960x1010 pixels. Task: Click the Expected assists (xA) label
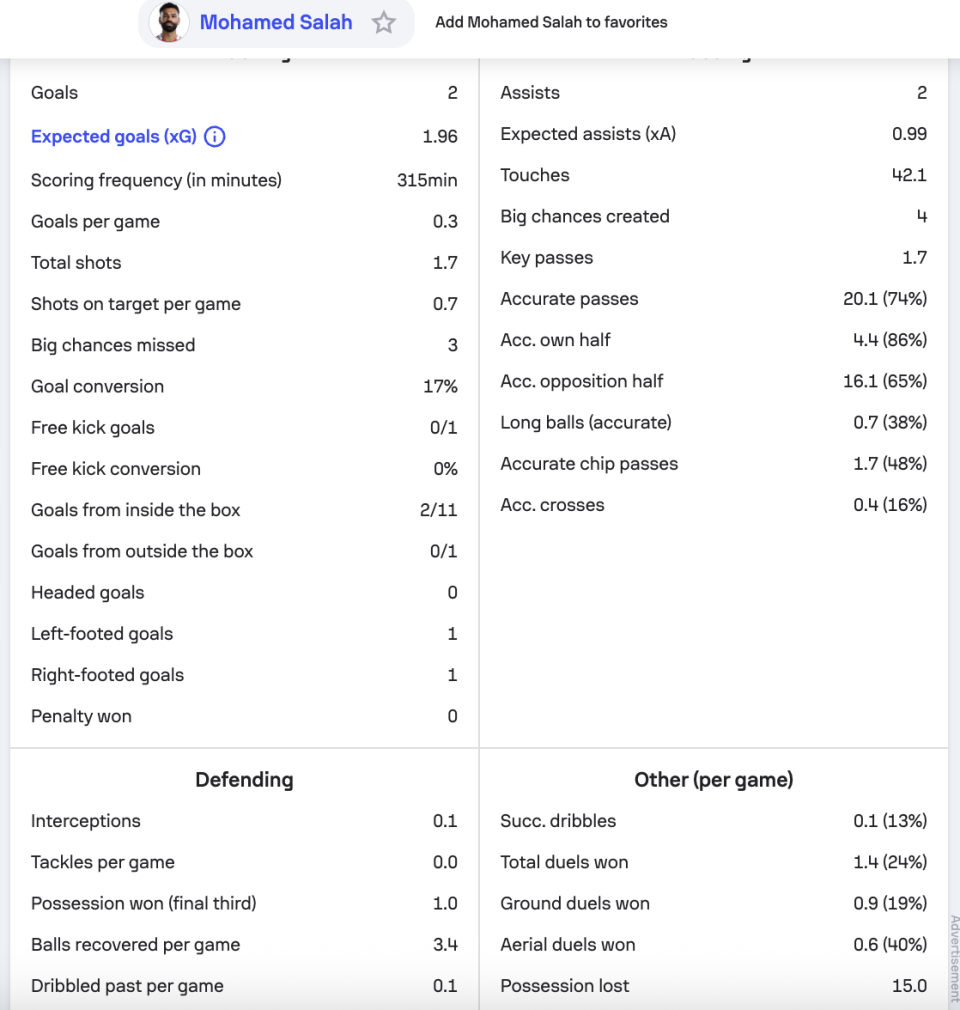pos(588,134)
